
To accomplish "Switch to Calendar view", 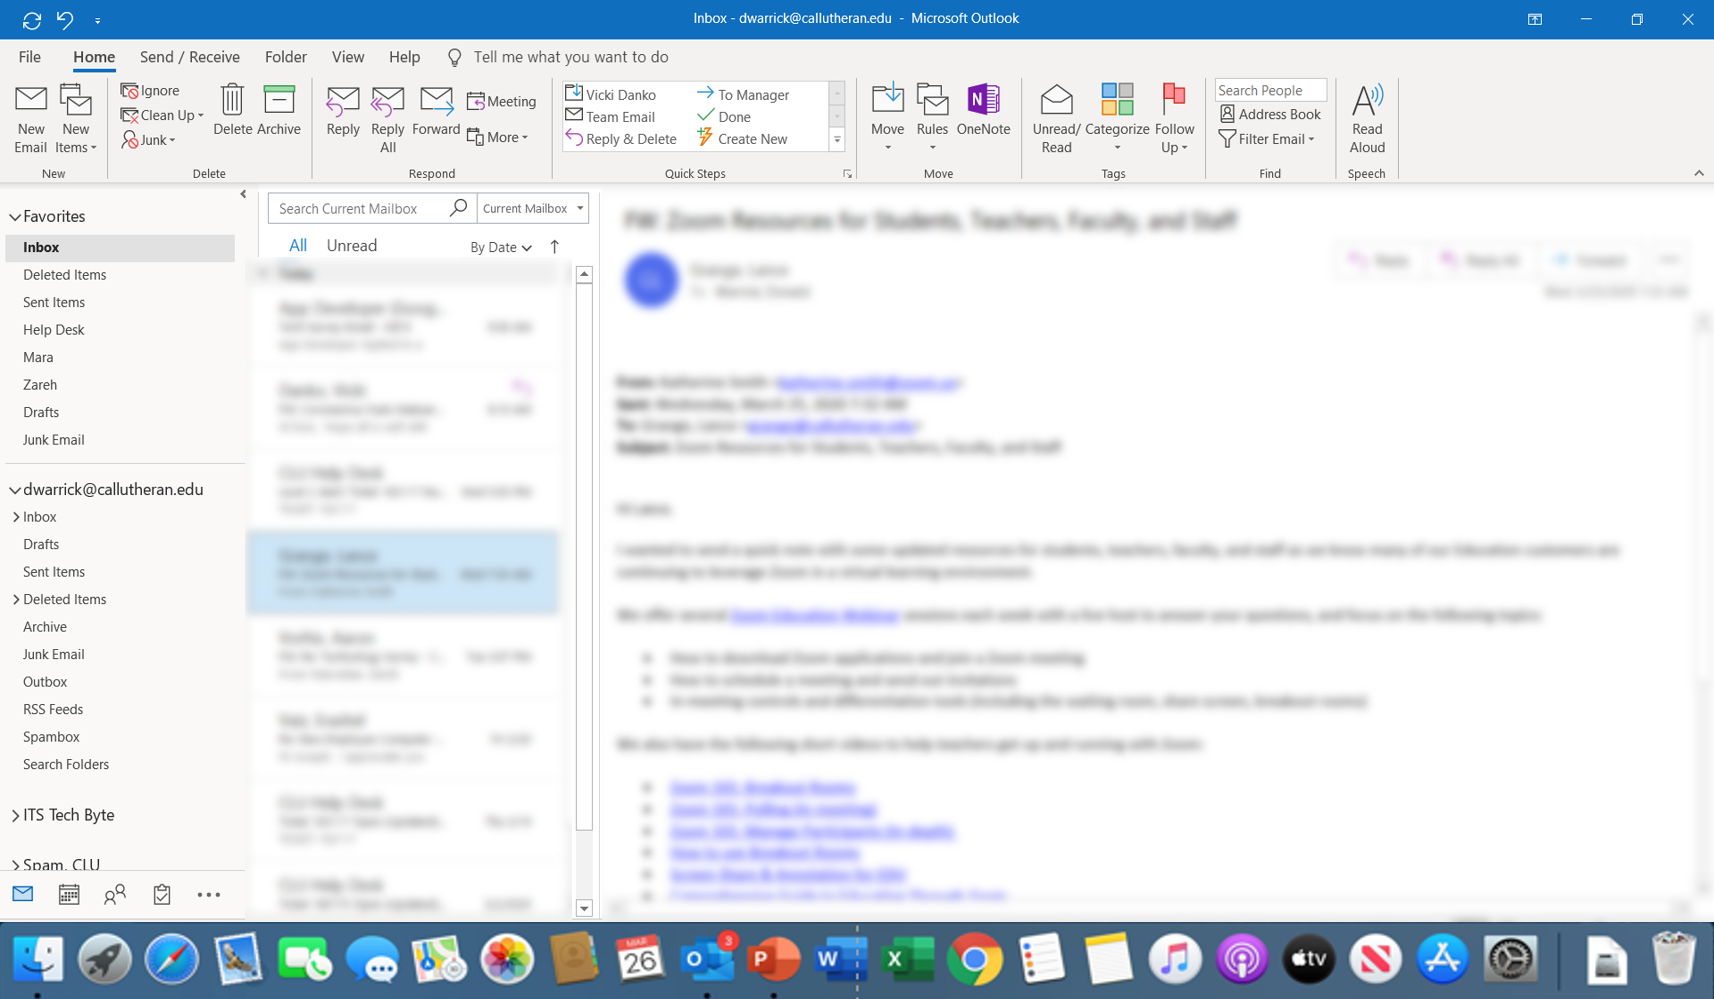I will tap(69, 895).
